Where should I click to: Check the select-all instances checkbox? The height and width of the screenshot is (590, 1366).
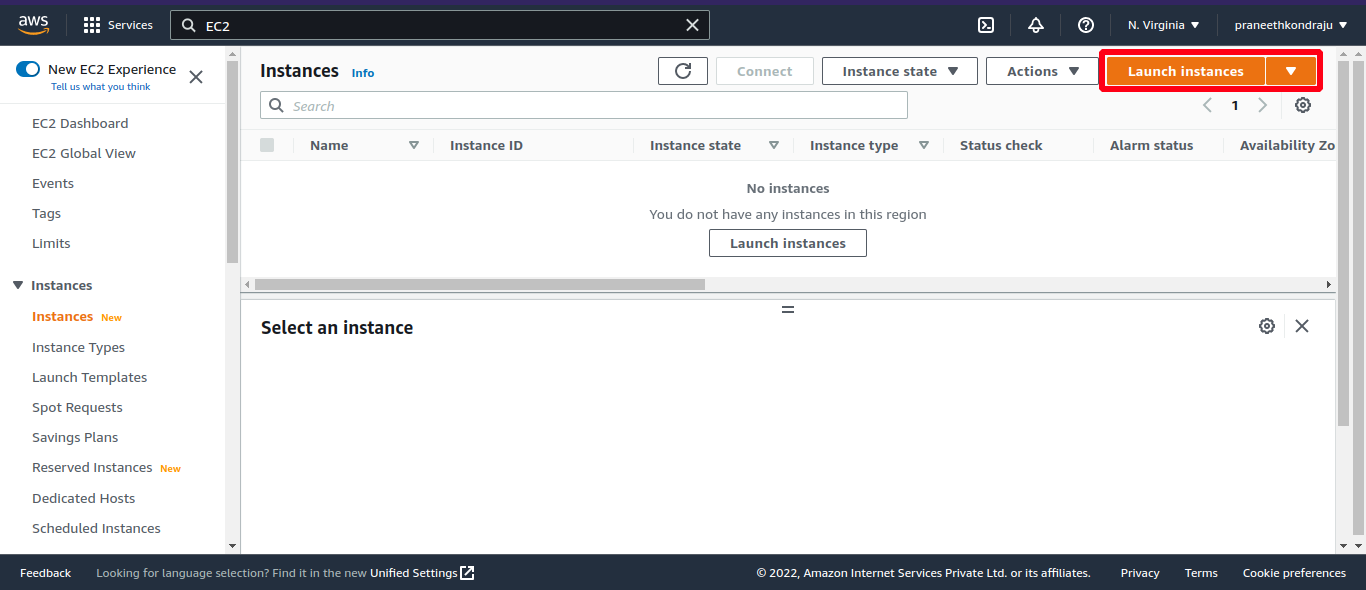(x=267, y=145)
